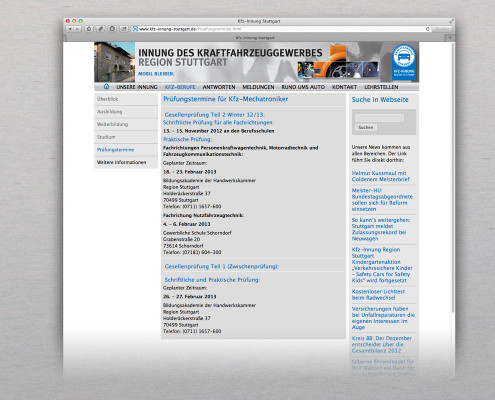Open the MELDUNGEN menu
Image resolution: width=495 pixels, height=400 pixels.
[258, 87]
